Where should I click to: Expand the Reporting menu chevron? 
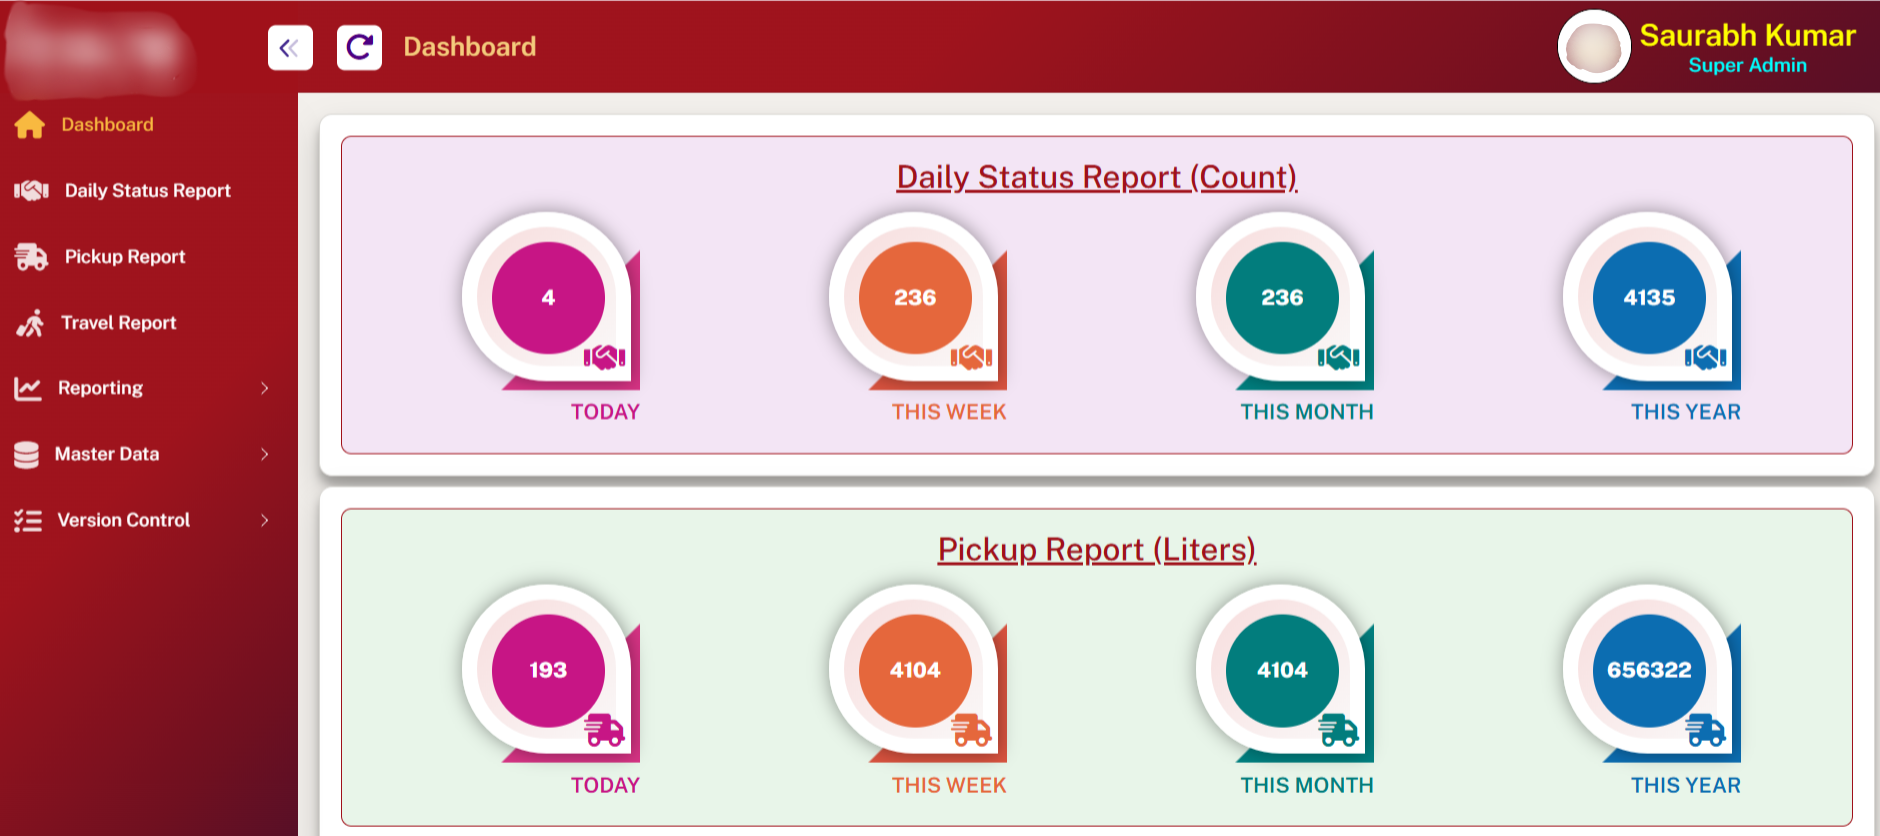point(265,388)
